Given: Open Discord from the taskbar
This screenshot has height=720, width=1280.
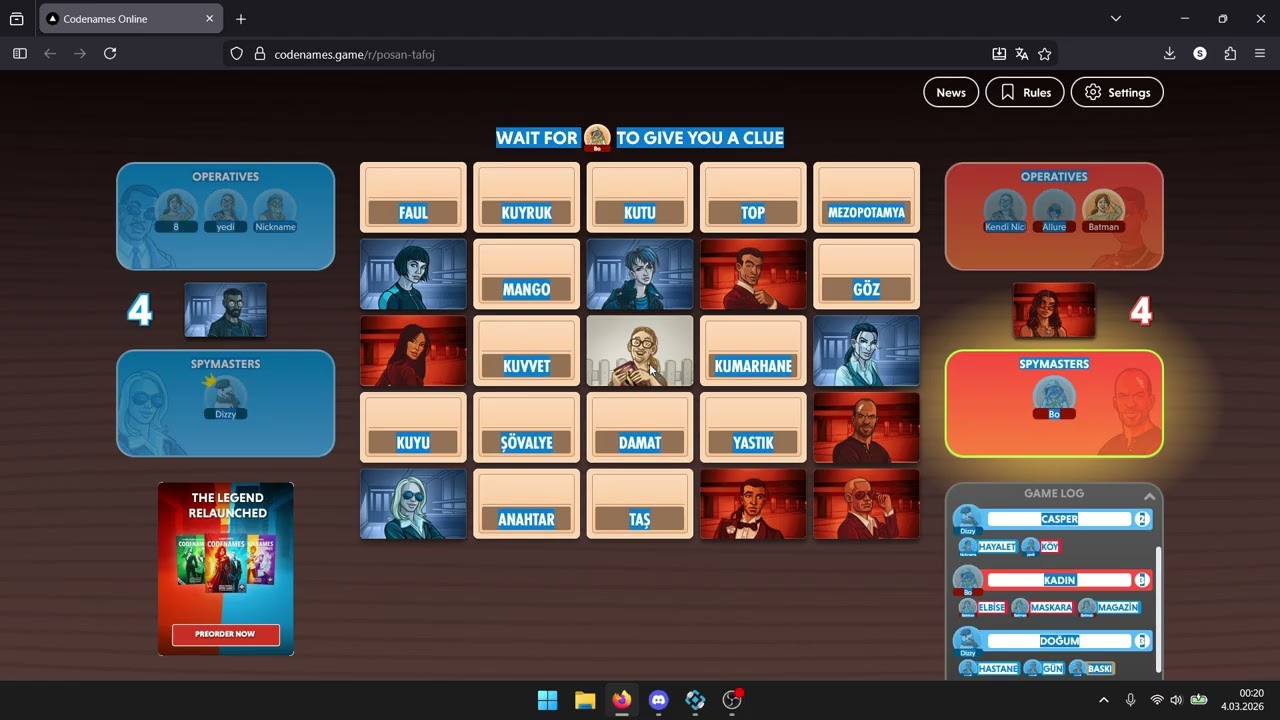Looking at the screenshot, I should pyautogui.click(x=658, y=700).
